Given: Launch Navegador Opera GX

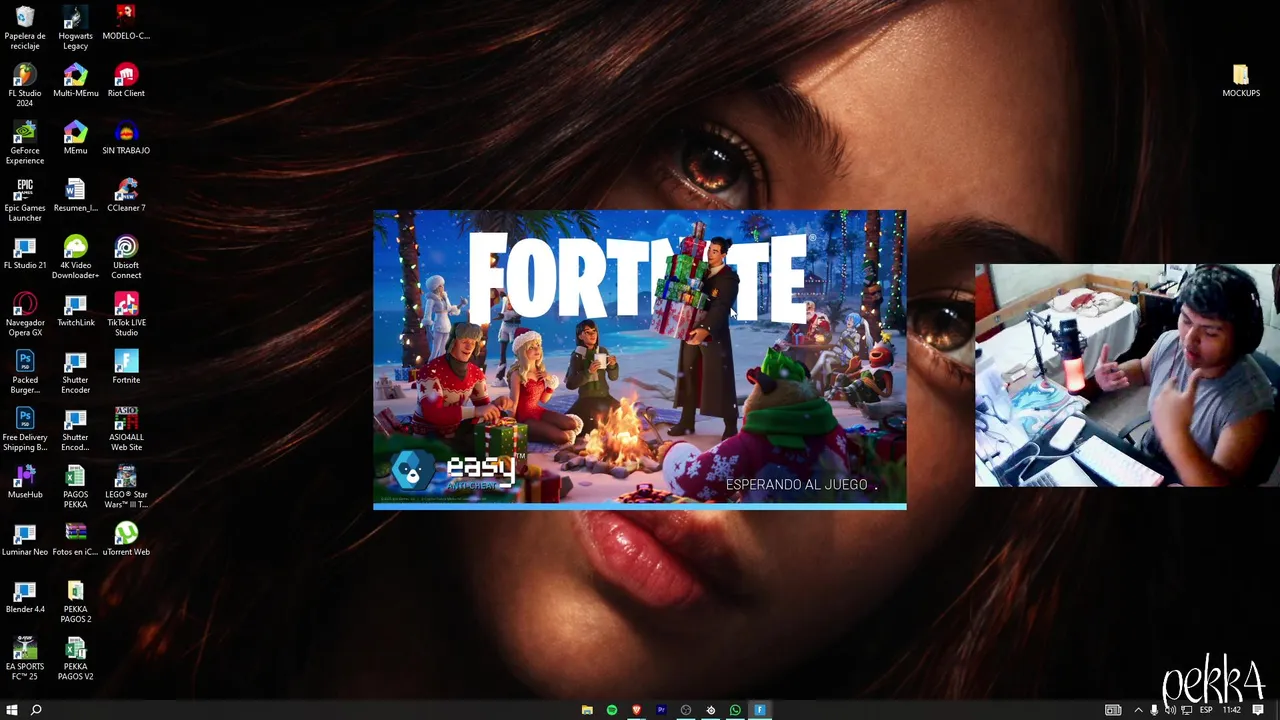Looking at the screenshot, I should click(x=25, y=314).
